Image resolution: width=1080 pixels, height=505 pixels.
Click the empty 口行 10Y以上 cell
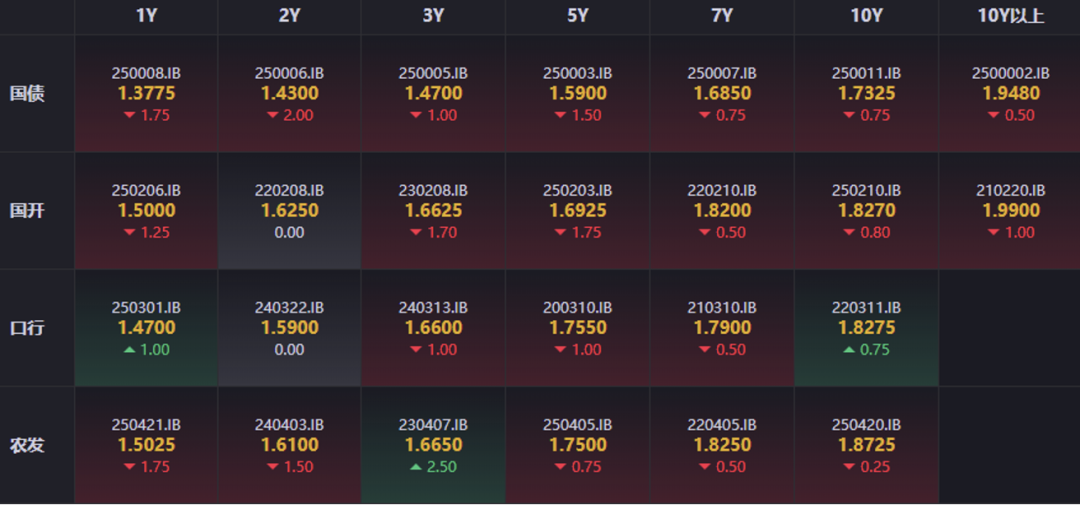tap(1009, 328)
